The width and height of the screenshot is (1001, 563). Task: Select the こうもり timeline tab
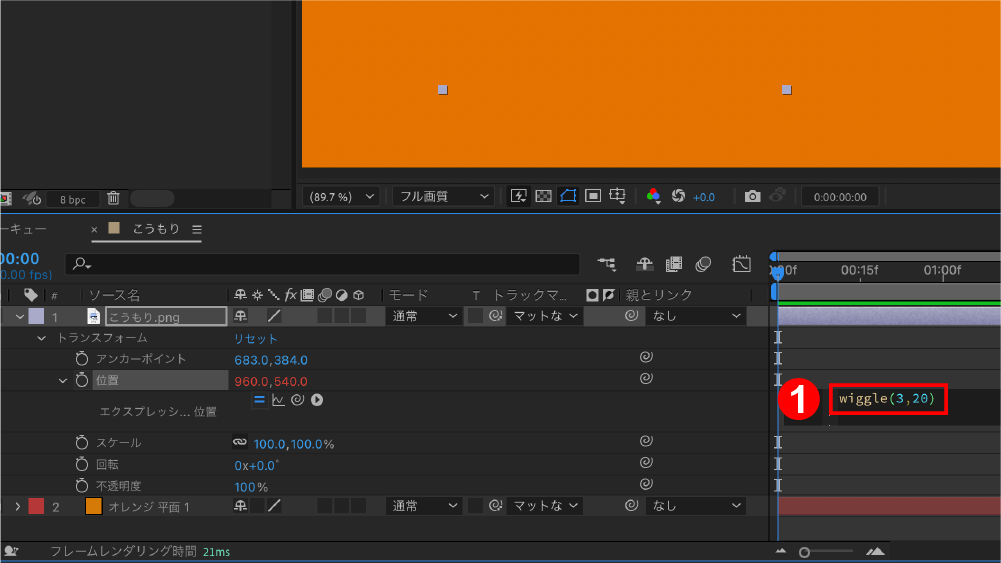point(156,229)
